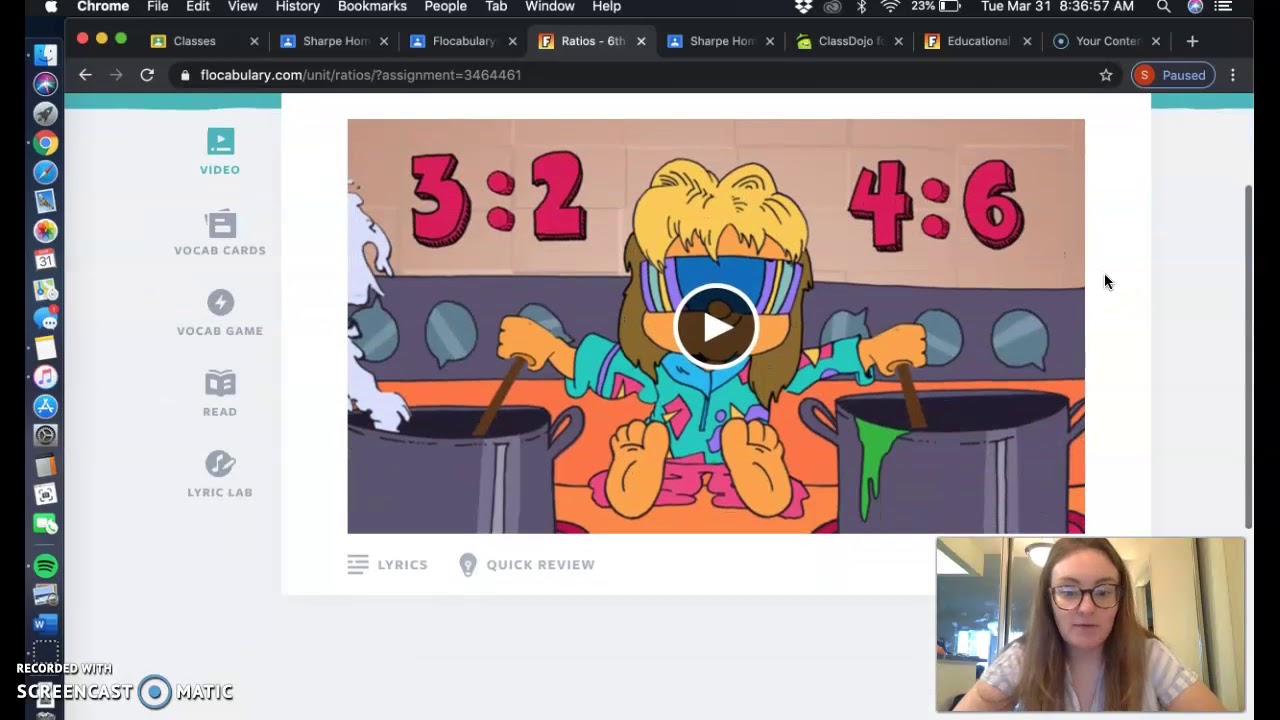Open Spotlight search in menu bar
The width and height of the screenshot is (1280, 720).
[x=1163, y=7]
